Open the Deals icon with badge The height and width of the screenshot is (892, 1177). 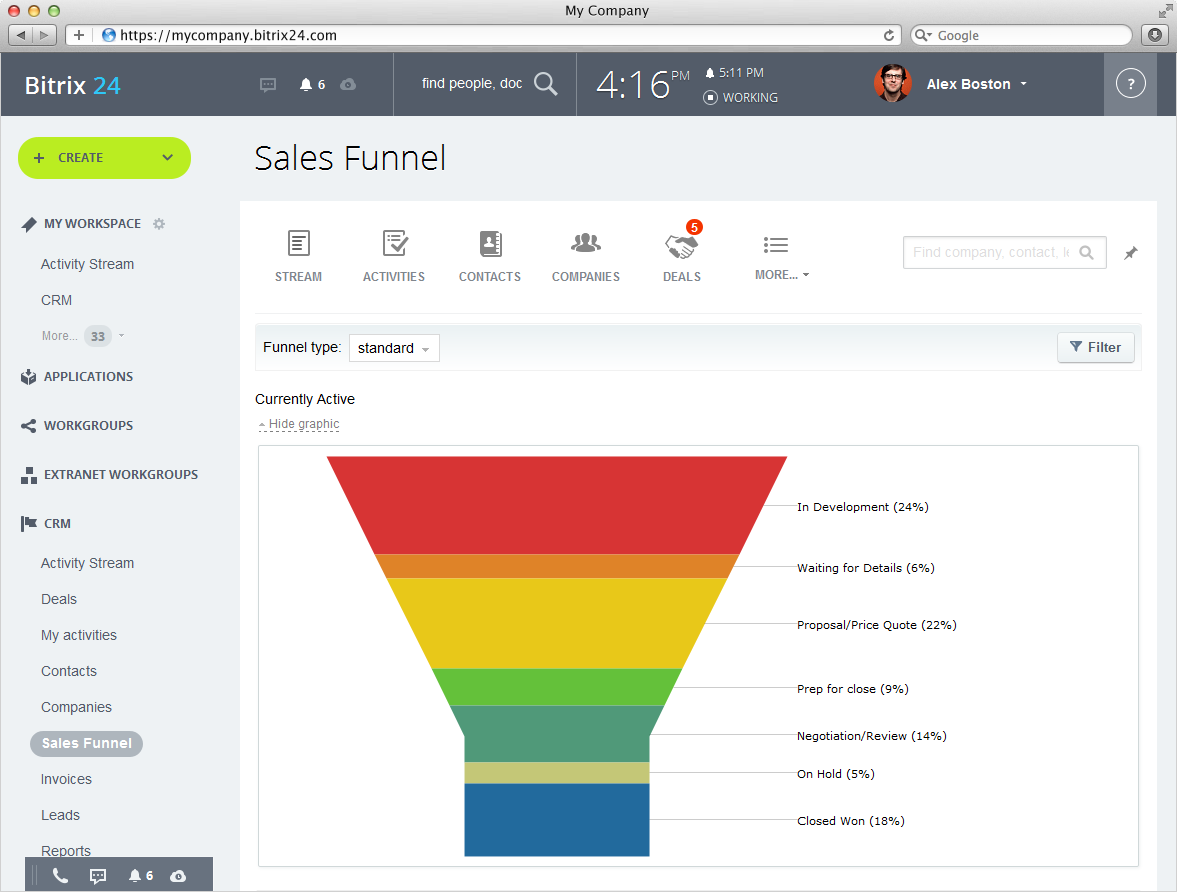tap(681, 246)
